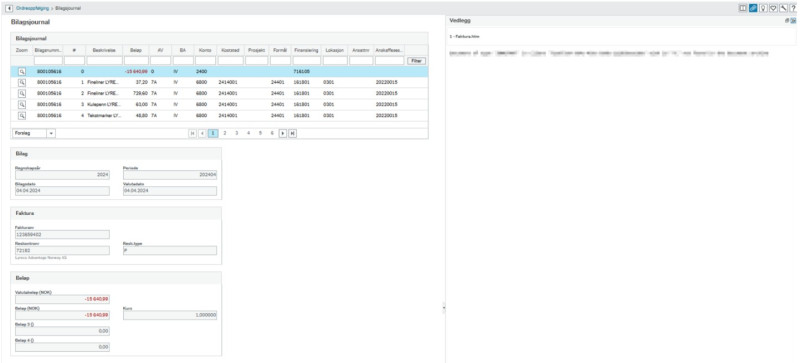Go to previous page of journal
Image resolution: width=800 pixels, height=363 pixels.
(202, 133)
